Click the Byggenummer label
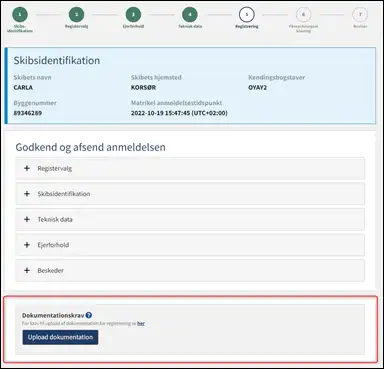 point(35,103)
